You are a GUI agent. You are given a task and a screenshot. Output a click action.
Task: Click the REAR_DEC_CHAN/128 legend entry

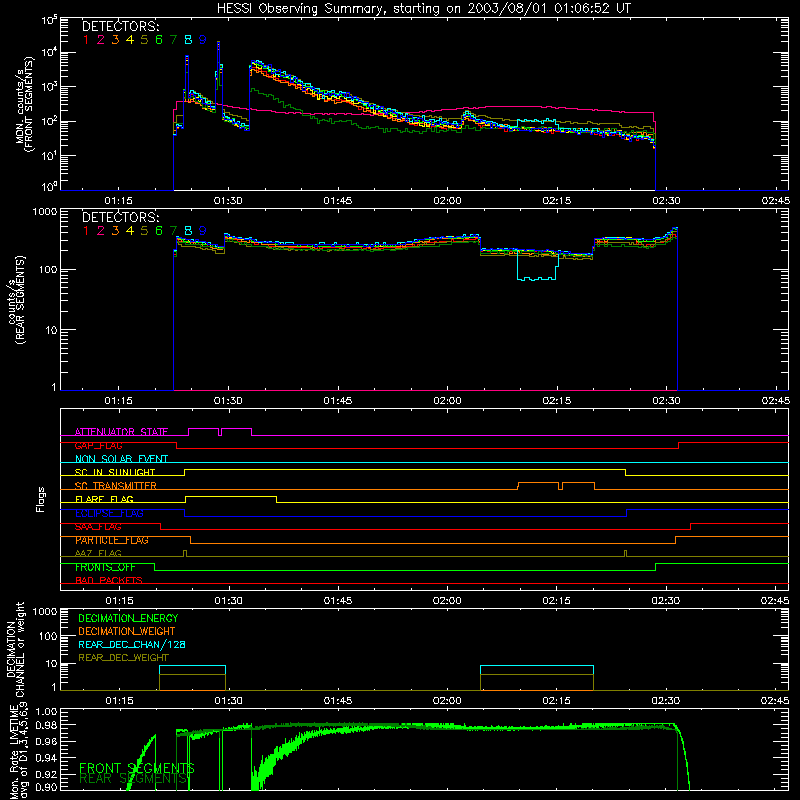[x=132, y=644]
